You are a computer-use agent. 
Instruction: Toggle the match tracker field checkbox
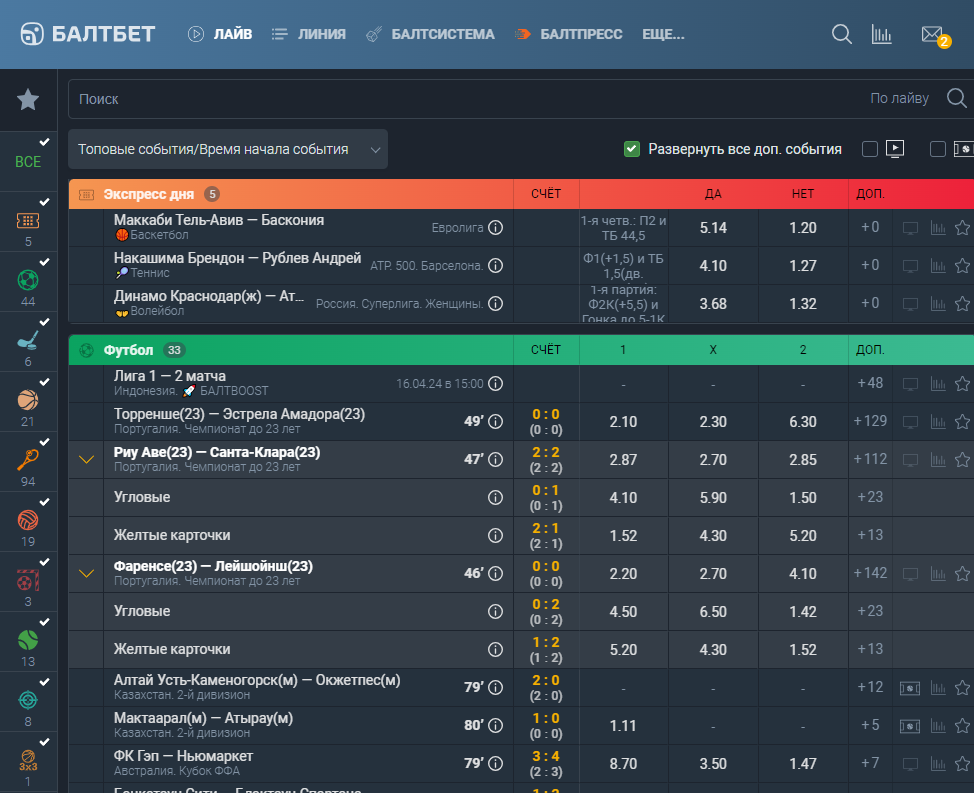pyautogui.click(x=938, y=149)
